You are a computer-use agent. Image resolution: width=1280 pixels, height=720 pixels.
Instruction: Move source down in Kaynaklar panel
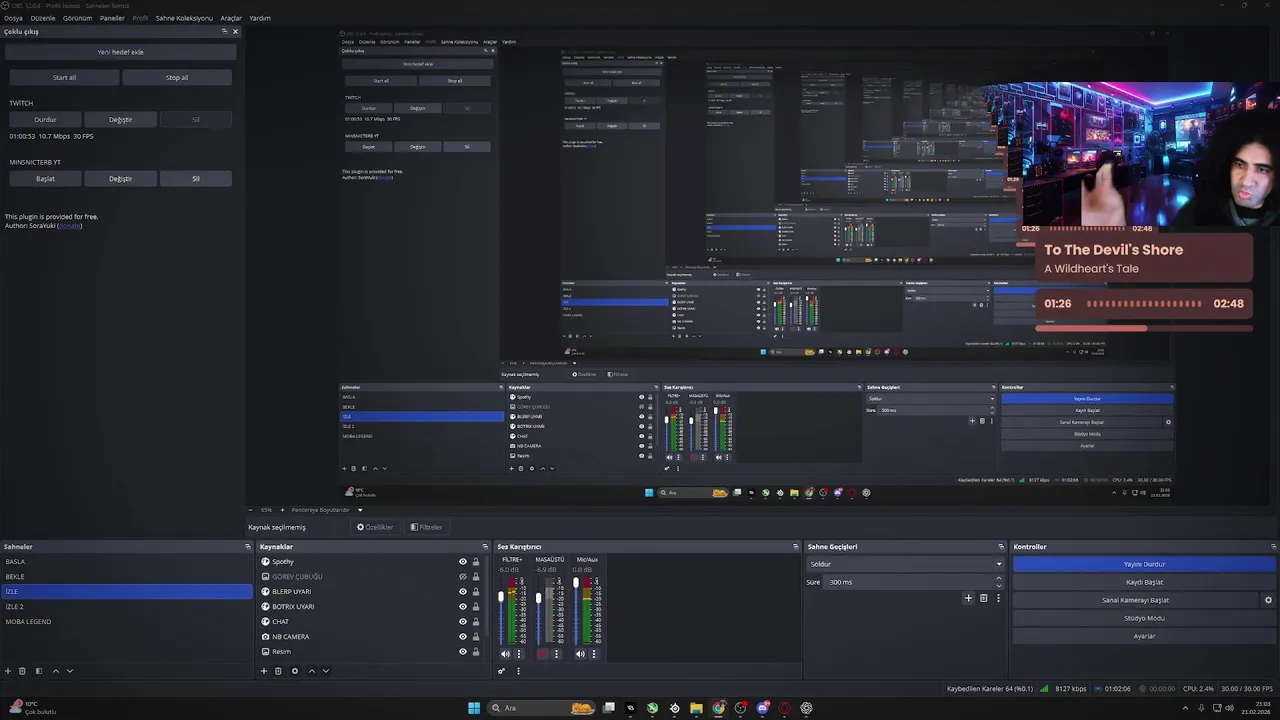(x=326, y=671)
